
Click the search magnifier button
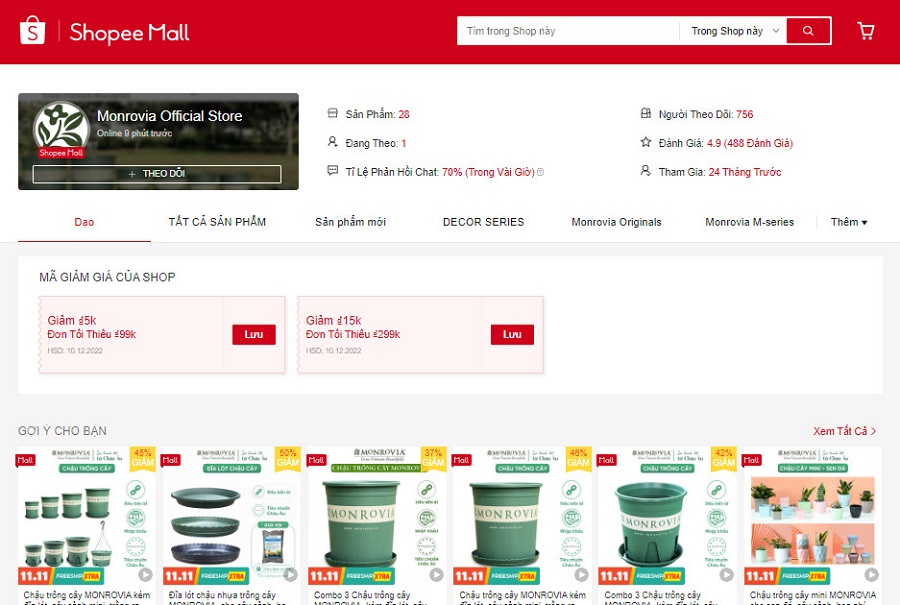coord(808,31)
